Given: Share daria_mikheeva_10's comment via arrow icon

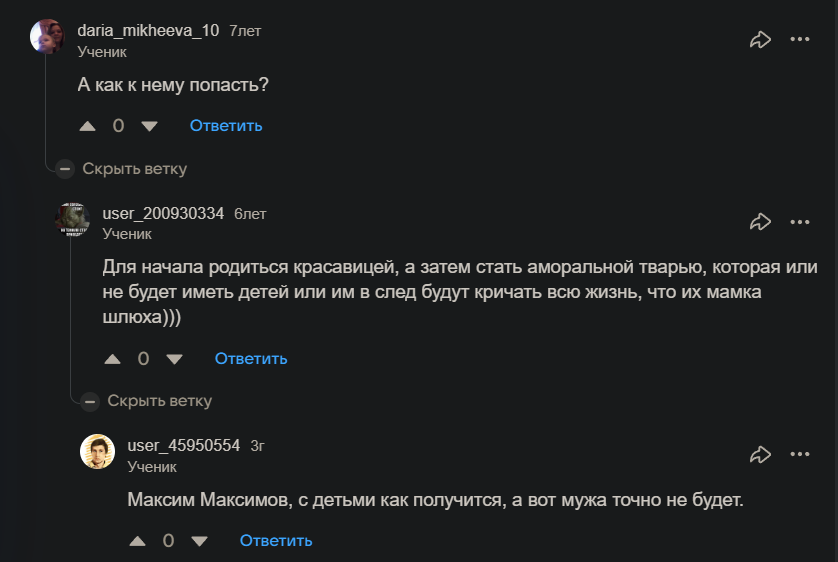Looking at the screenshot, I should click(760, 40).
